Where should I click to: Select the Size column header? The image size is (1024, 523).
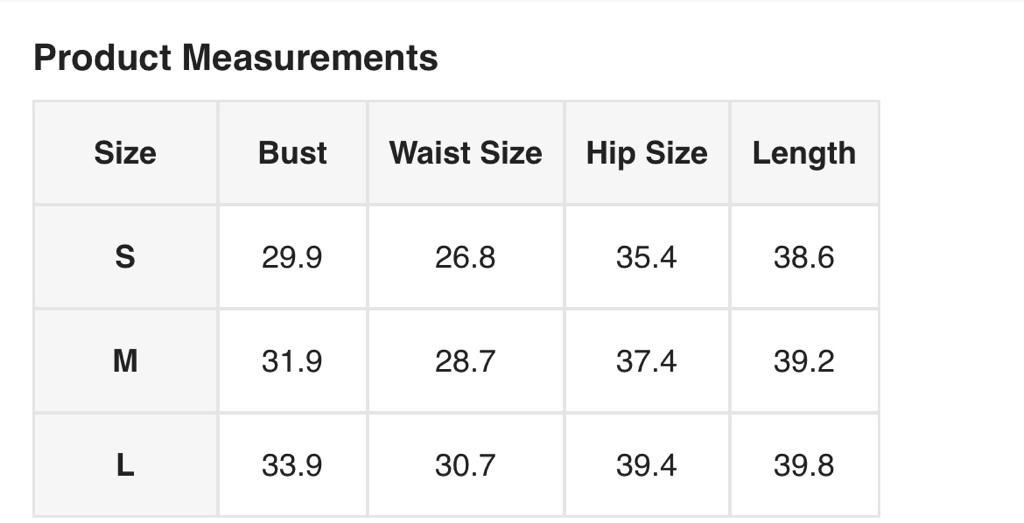pos(125,153)
